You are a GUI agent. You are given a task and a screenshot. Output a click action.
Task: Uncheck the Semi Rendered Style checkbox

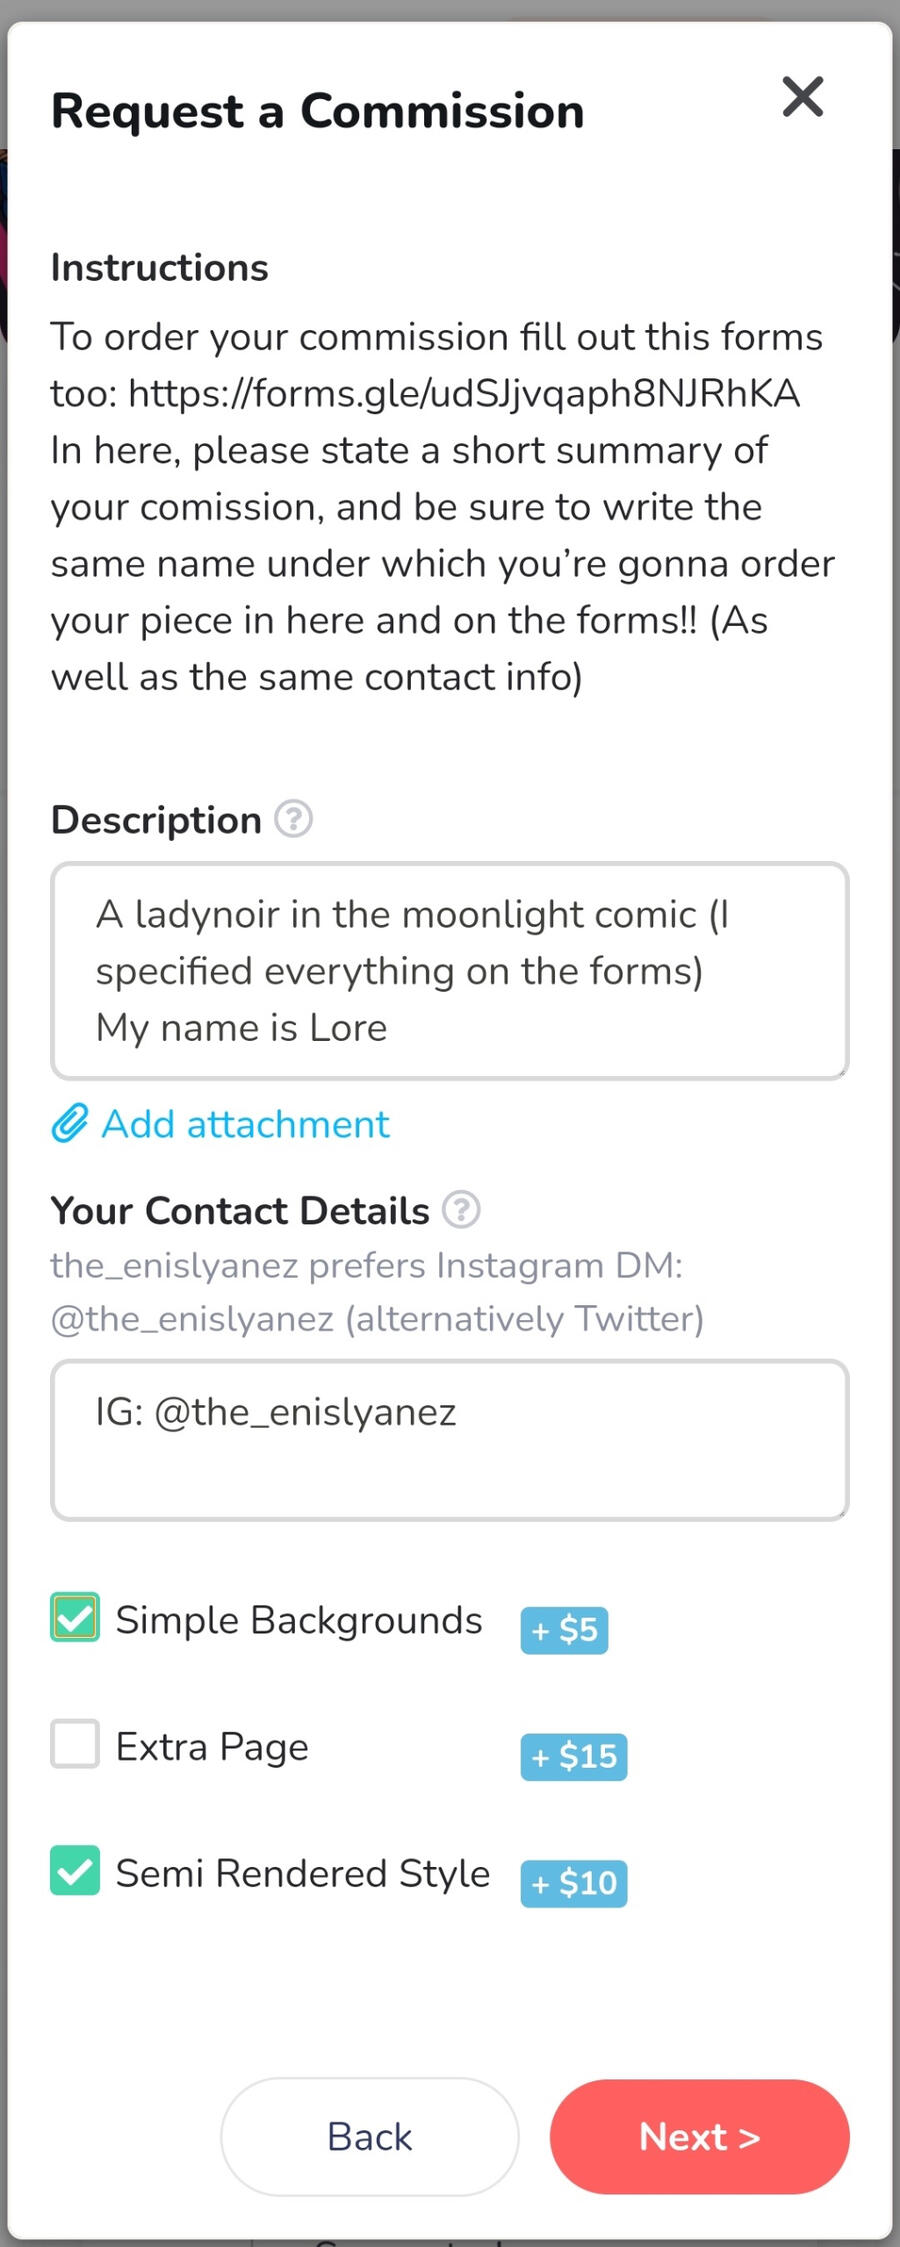(x=75, y=1870)
